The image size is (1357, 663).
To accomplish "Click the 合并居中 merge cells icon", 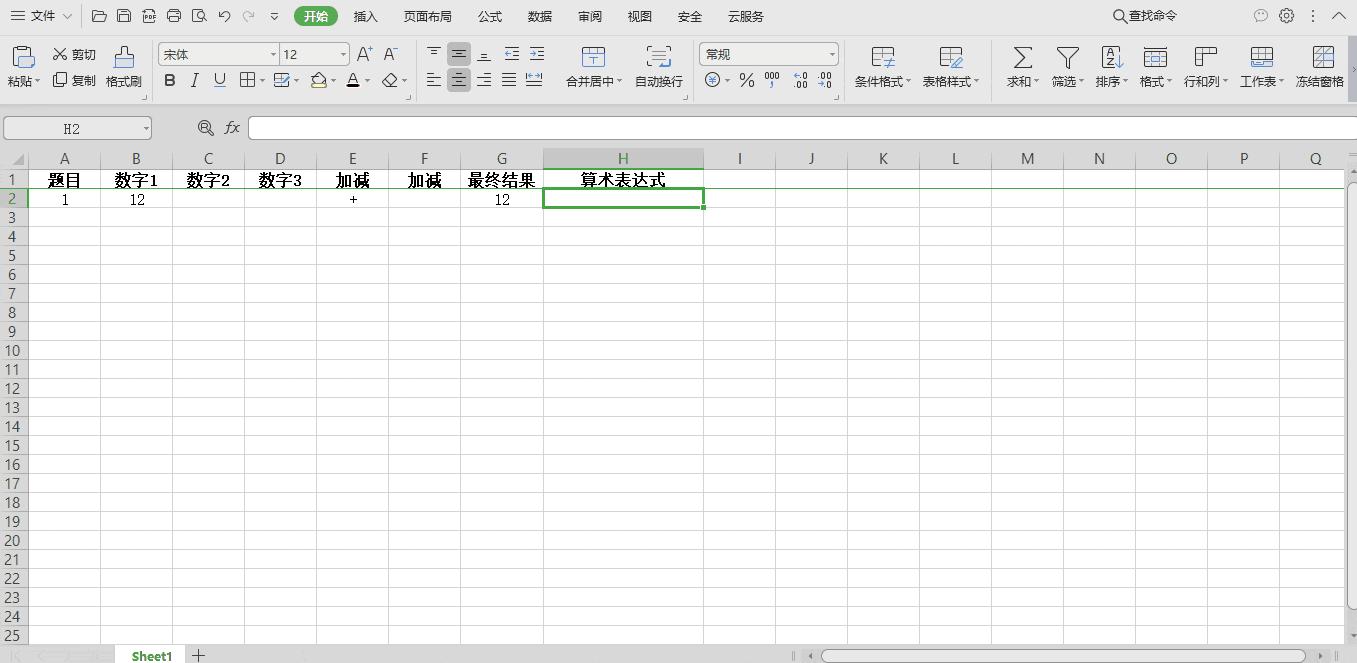I will [593, 57].
